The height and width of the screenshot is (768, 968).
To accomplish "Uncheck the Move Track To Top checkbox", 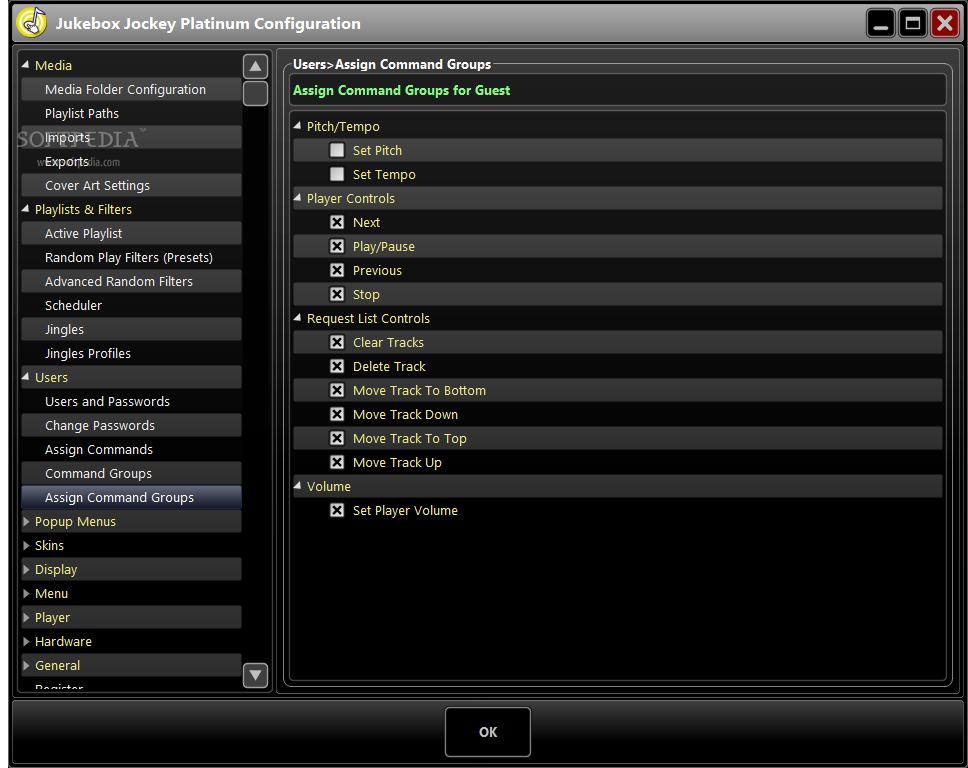I will (337, 438).
